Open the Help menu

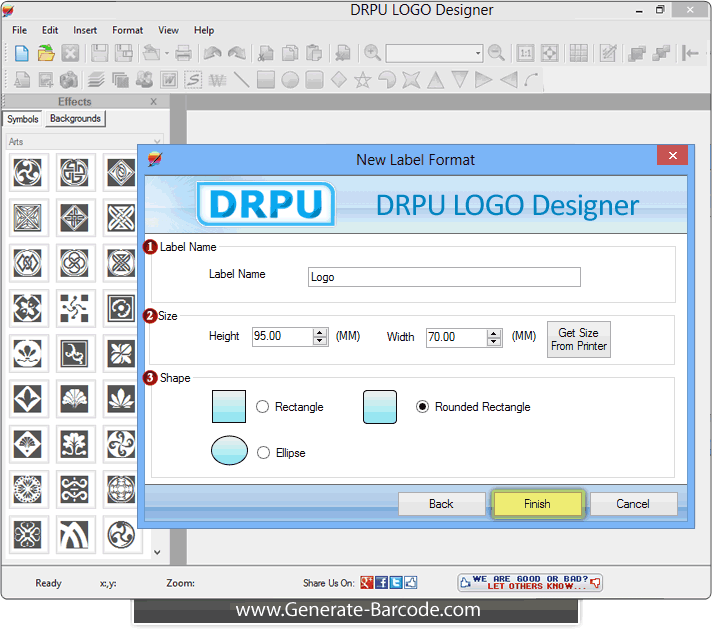[204, 30]
